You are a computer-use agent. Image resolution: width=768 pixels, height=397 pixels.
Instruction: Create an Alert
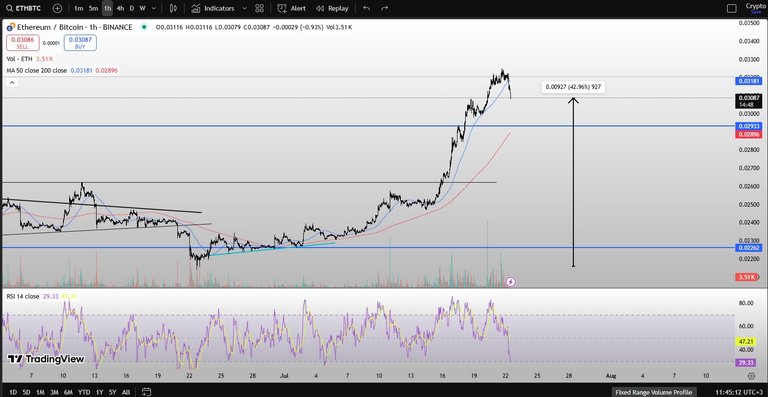point(291,8)
